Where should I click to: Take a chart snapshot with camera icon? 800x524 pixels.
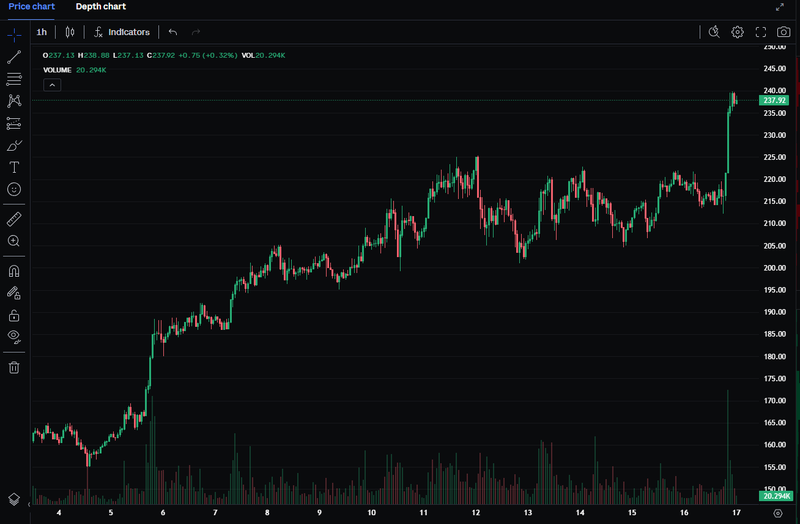(x=783, y=32)
